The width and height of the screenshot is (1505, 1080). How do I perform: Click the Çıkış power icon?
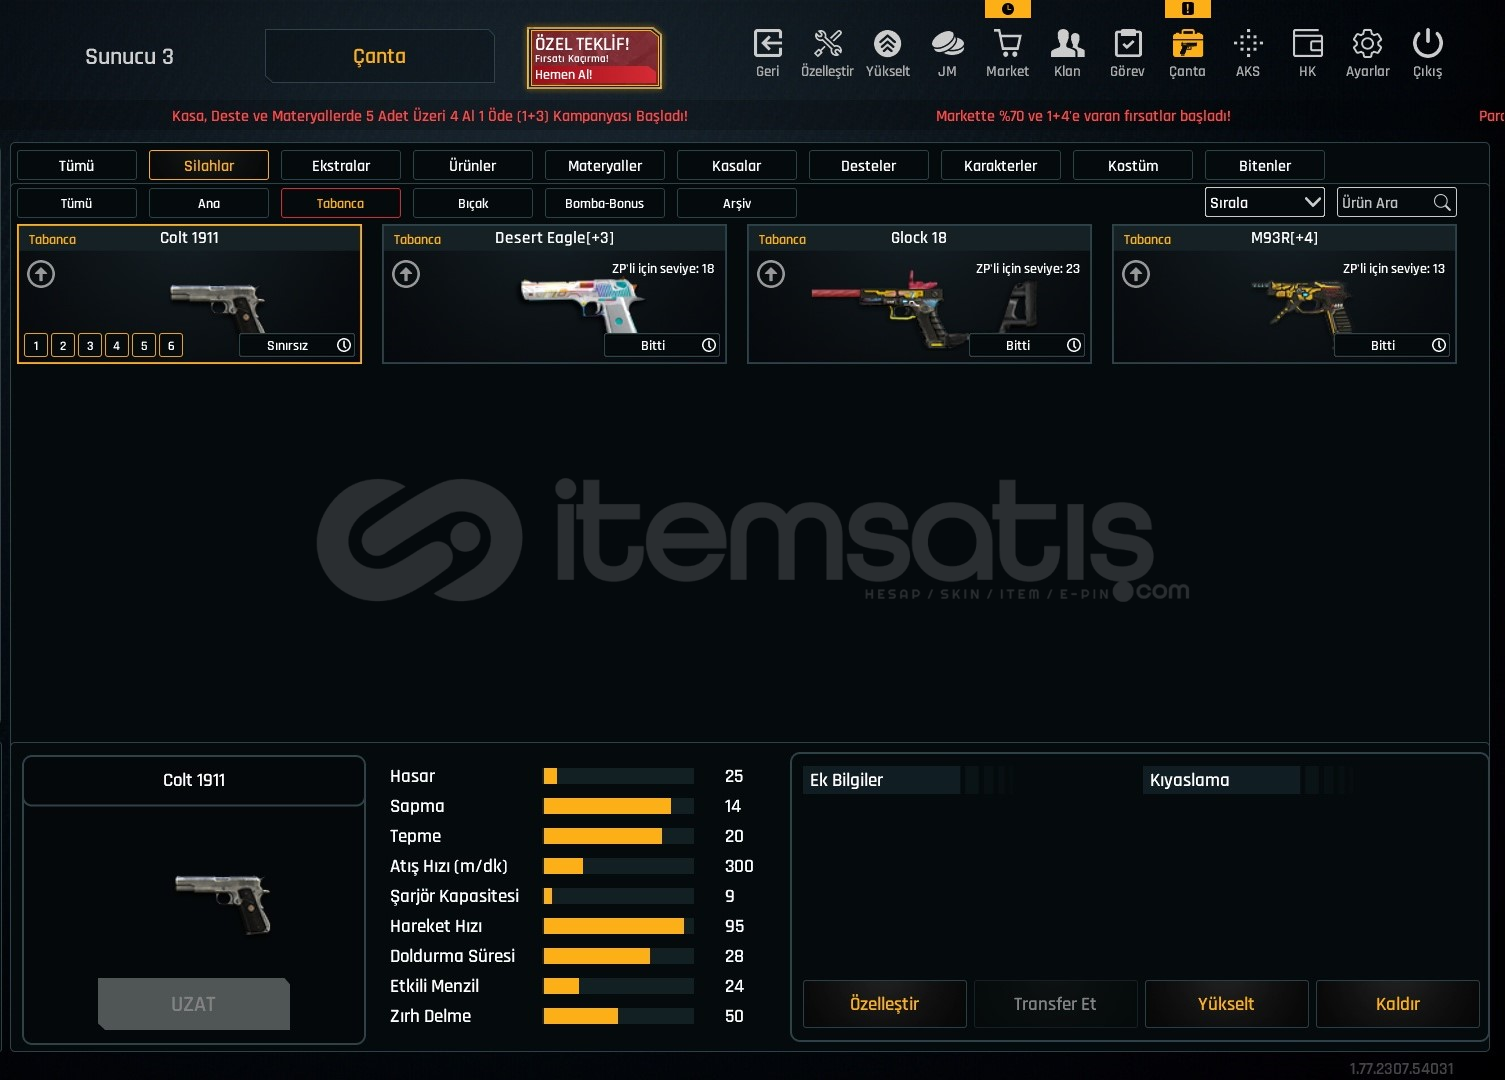1427,44
